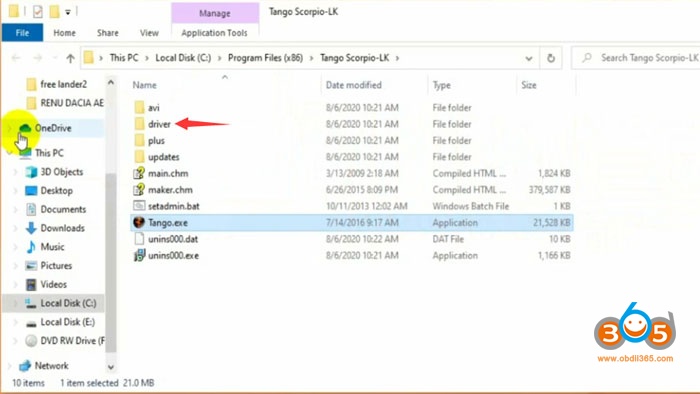Expand the OneDrive tree node
This screenshot has width=700, height=394.
coord(10,129)
